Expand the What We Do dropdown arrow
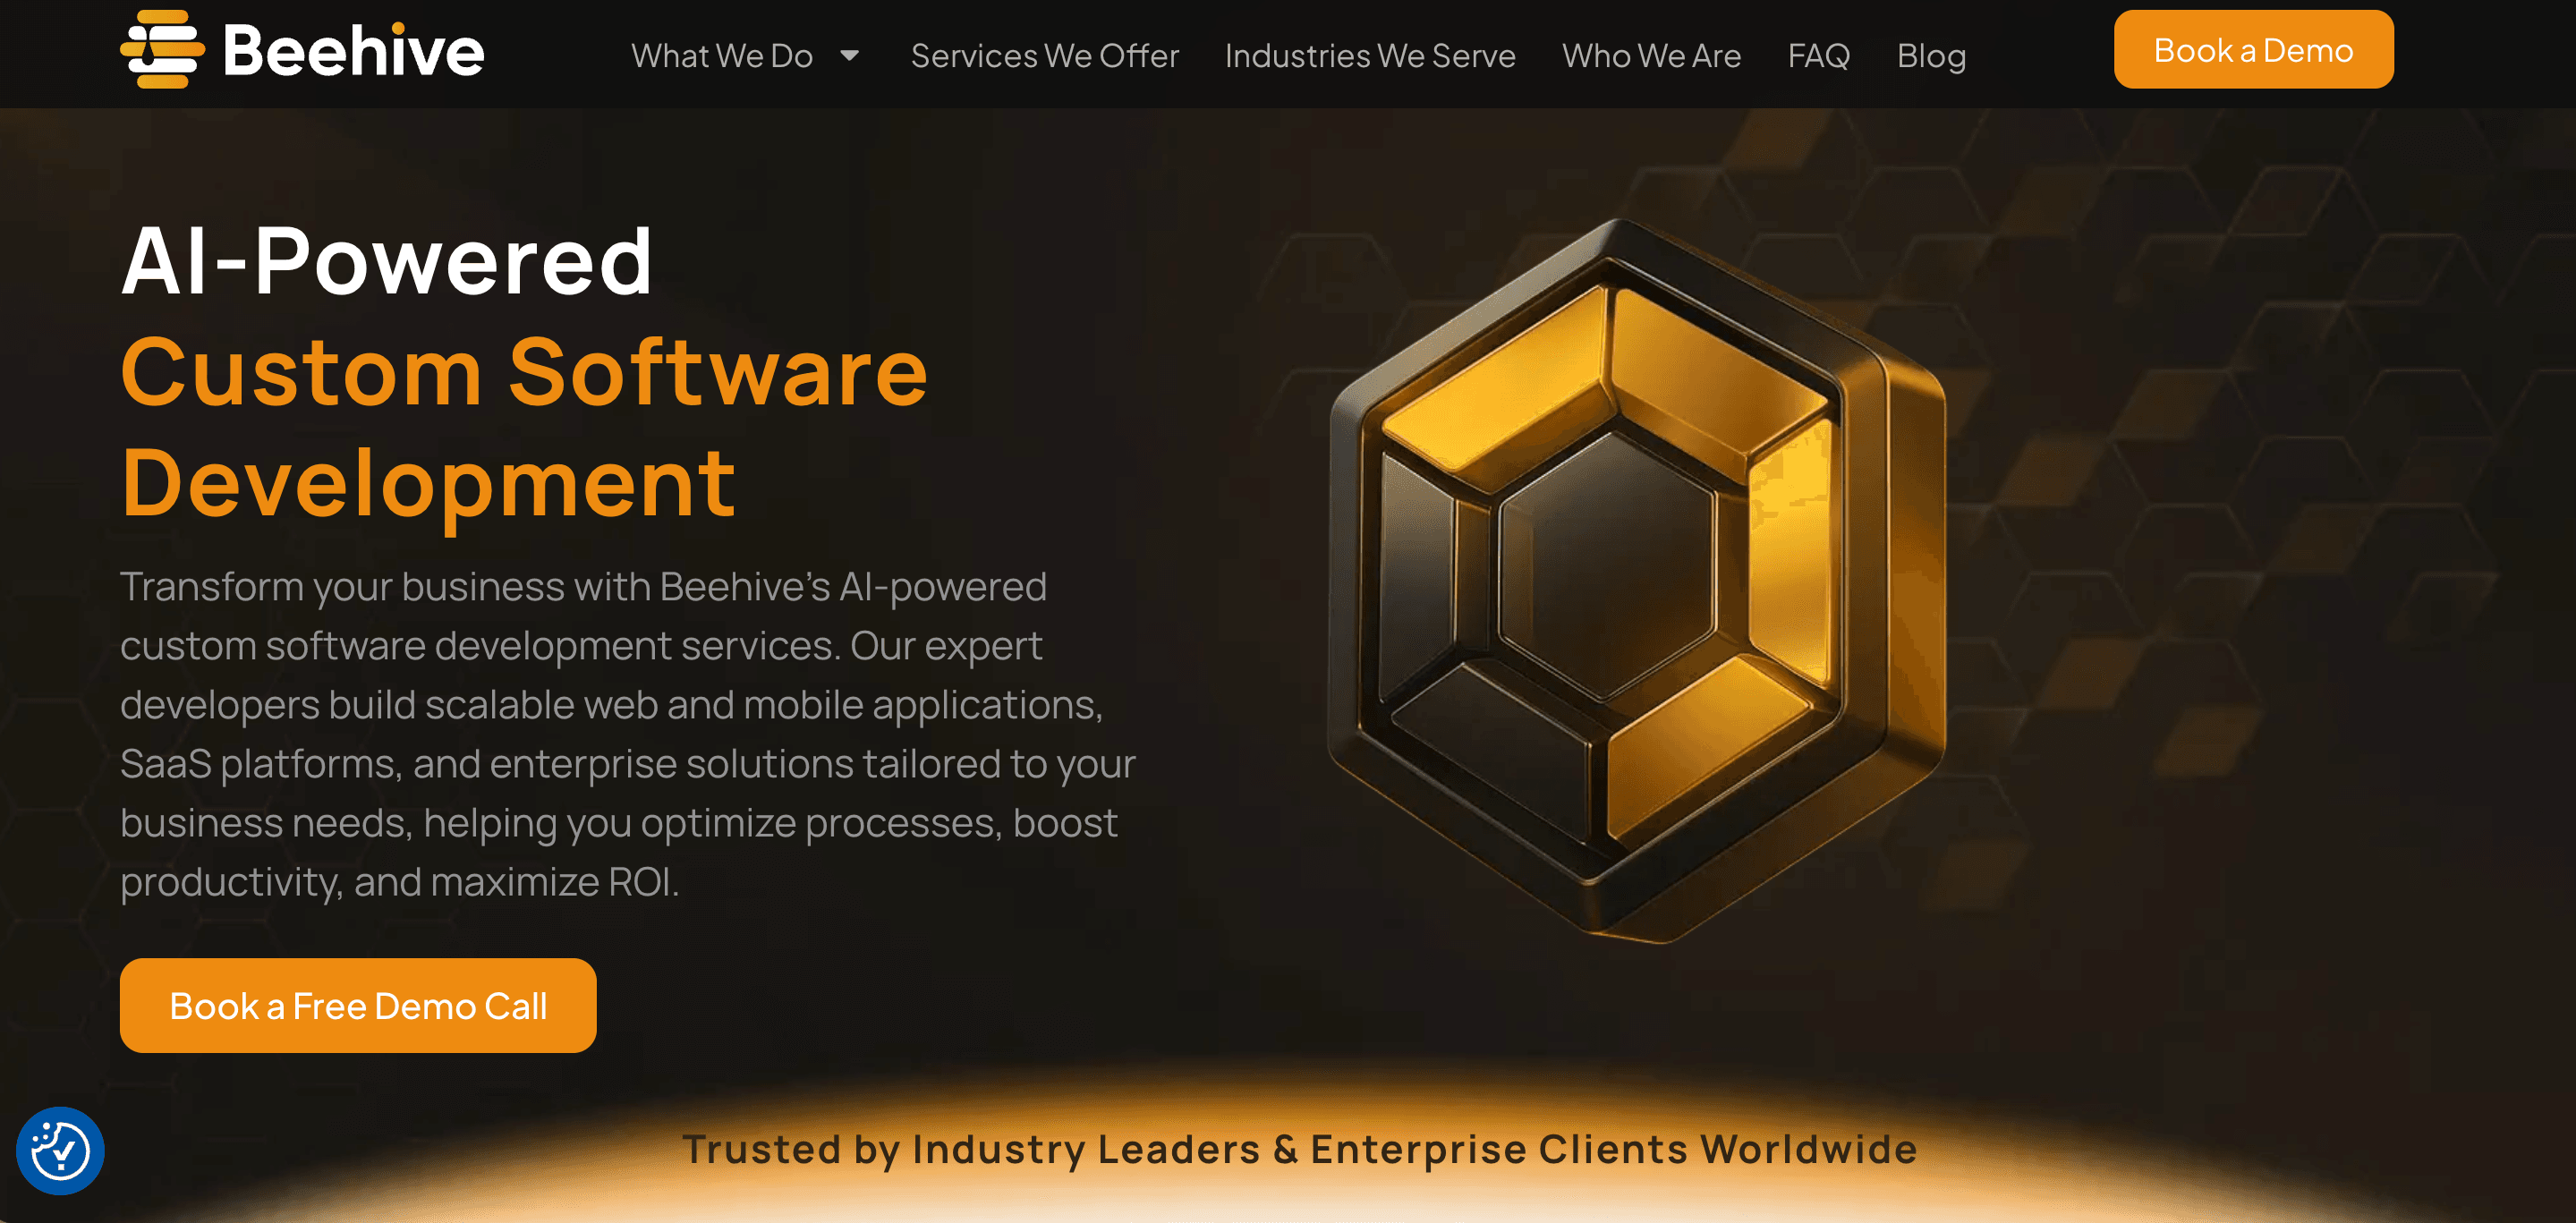 click(x=850, y=55)
